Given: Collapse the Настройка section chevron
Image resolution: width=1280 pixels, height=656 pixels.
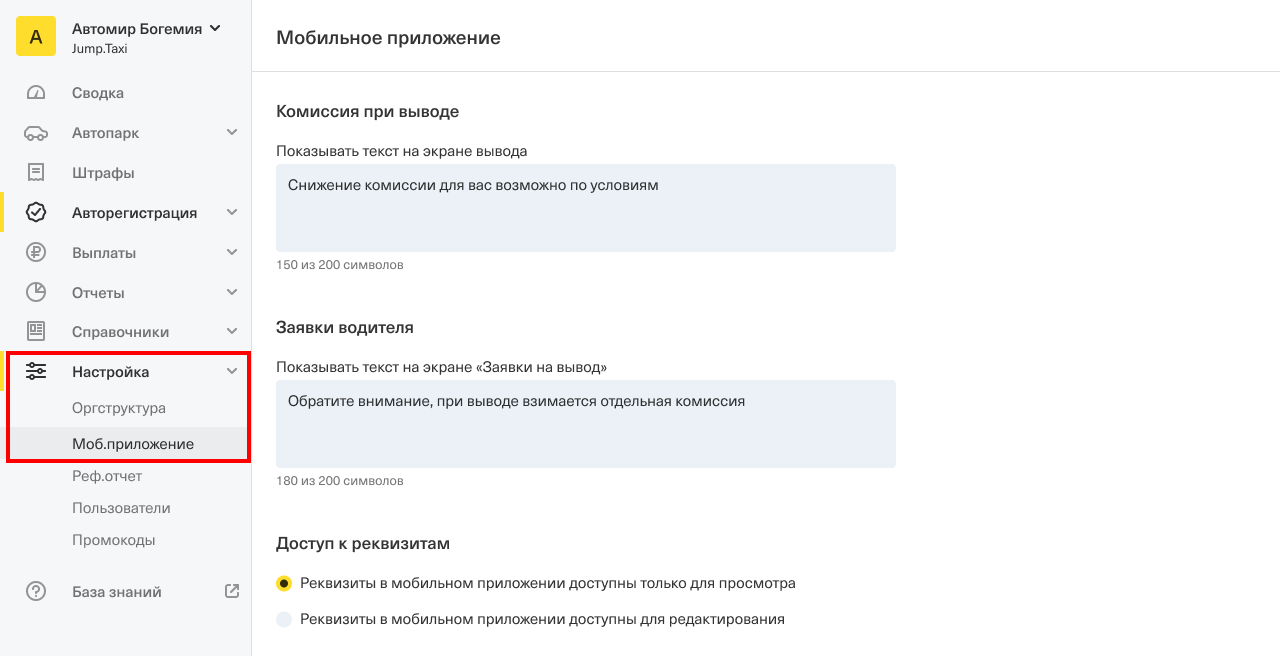Looking at the screenshot, I should click(232, 372).
